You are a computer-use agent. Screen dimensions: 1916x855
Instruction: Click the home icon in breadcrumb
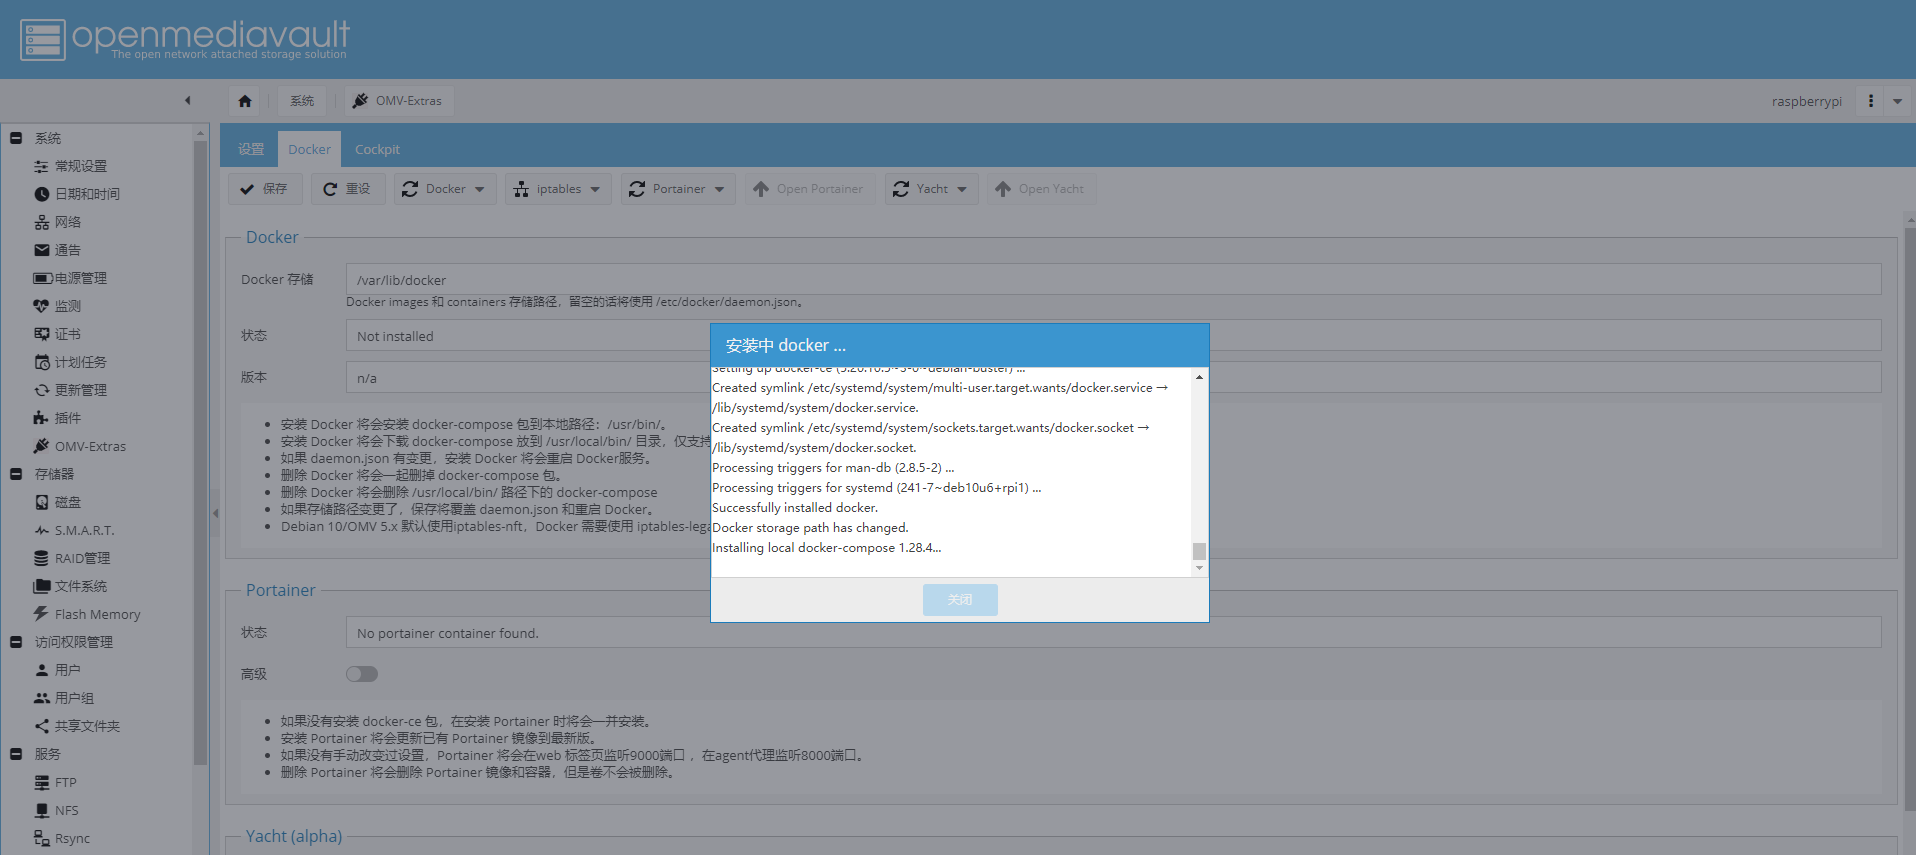tap(245, 101)
